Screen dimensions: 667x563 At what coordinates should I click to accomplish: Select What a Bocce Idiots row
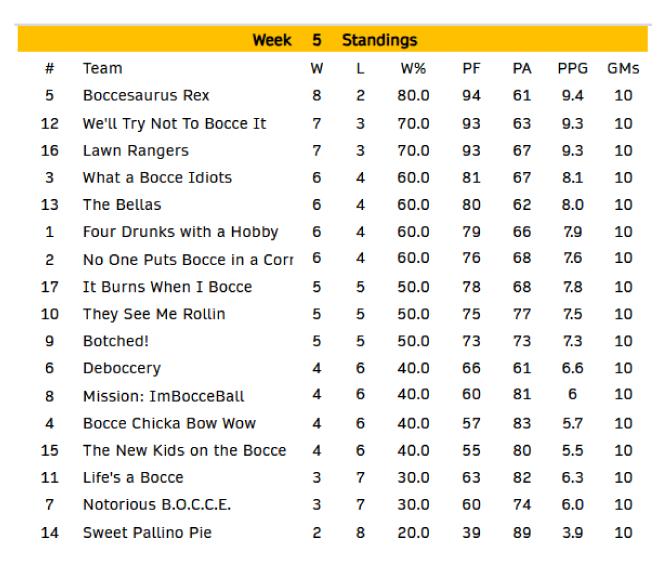click(x=157, y=178)
